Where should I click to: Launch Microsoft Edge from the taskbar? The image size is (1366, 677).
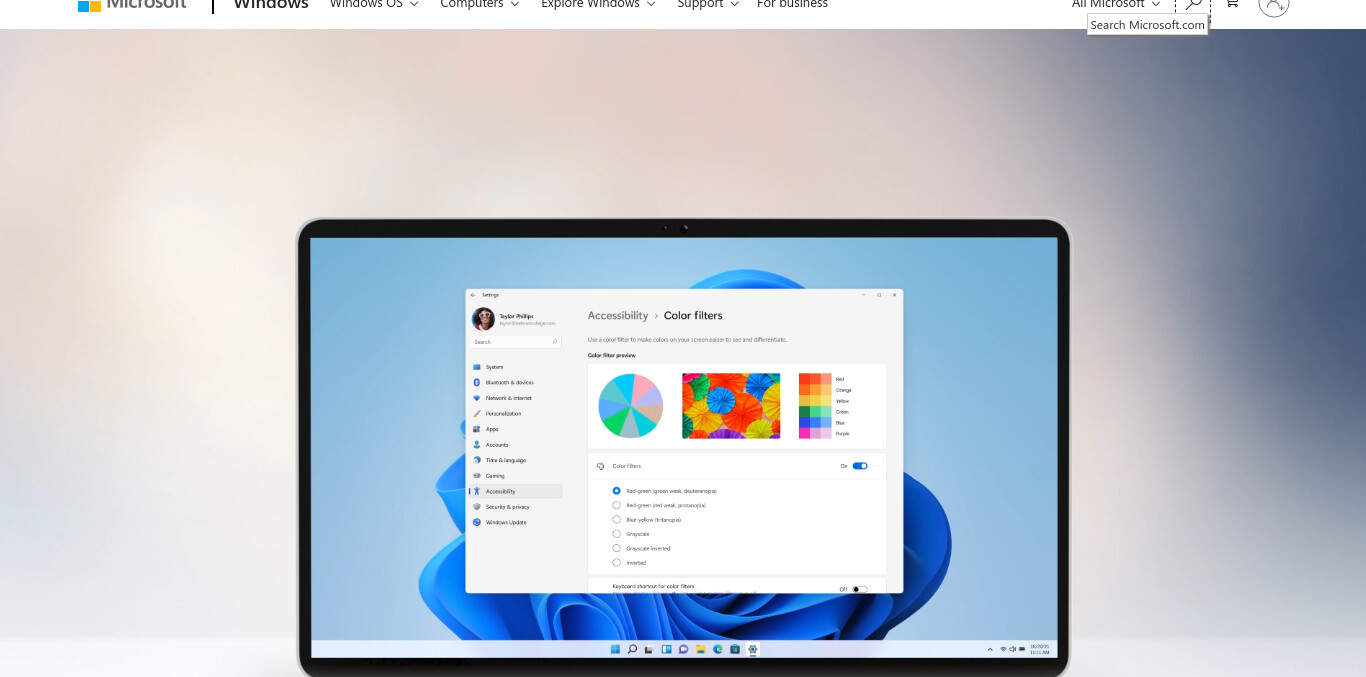717,649
